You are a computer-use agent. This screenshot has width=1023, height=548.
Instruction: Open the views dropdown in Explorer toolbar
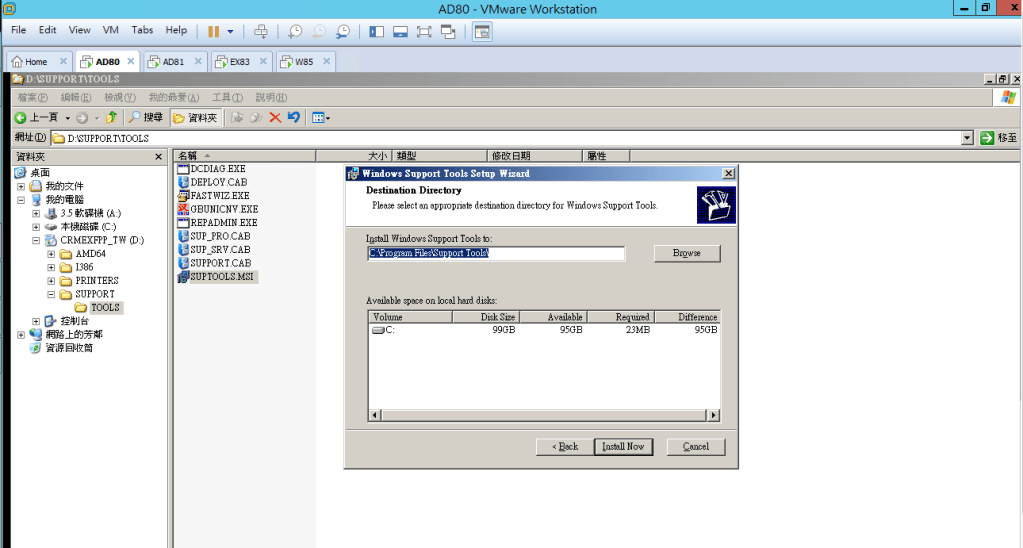(x=321, y=117)
